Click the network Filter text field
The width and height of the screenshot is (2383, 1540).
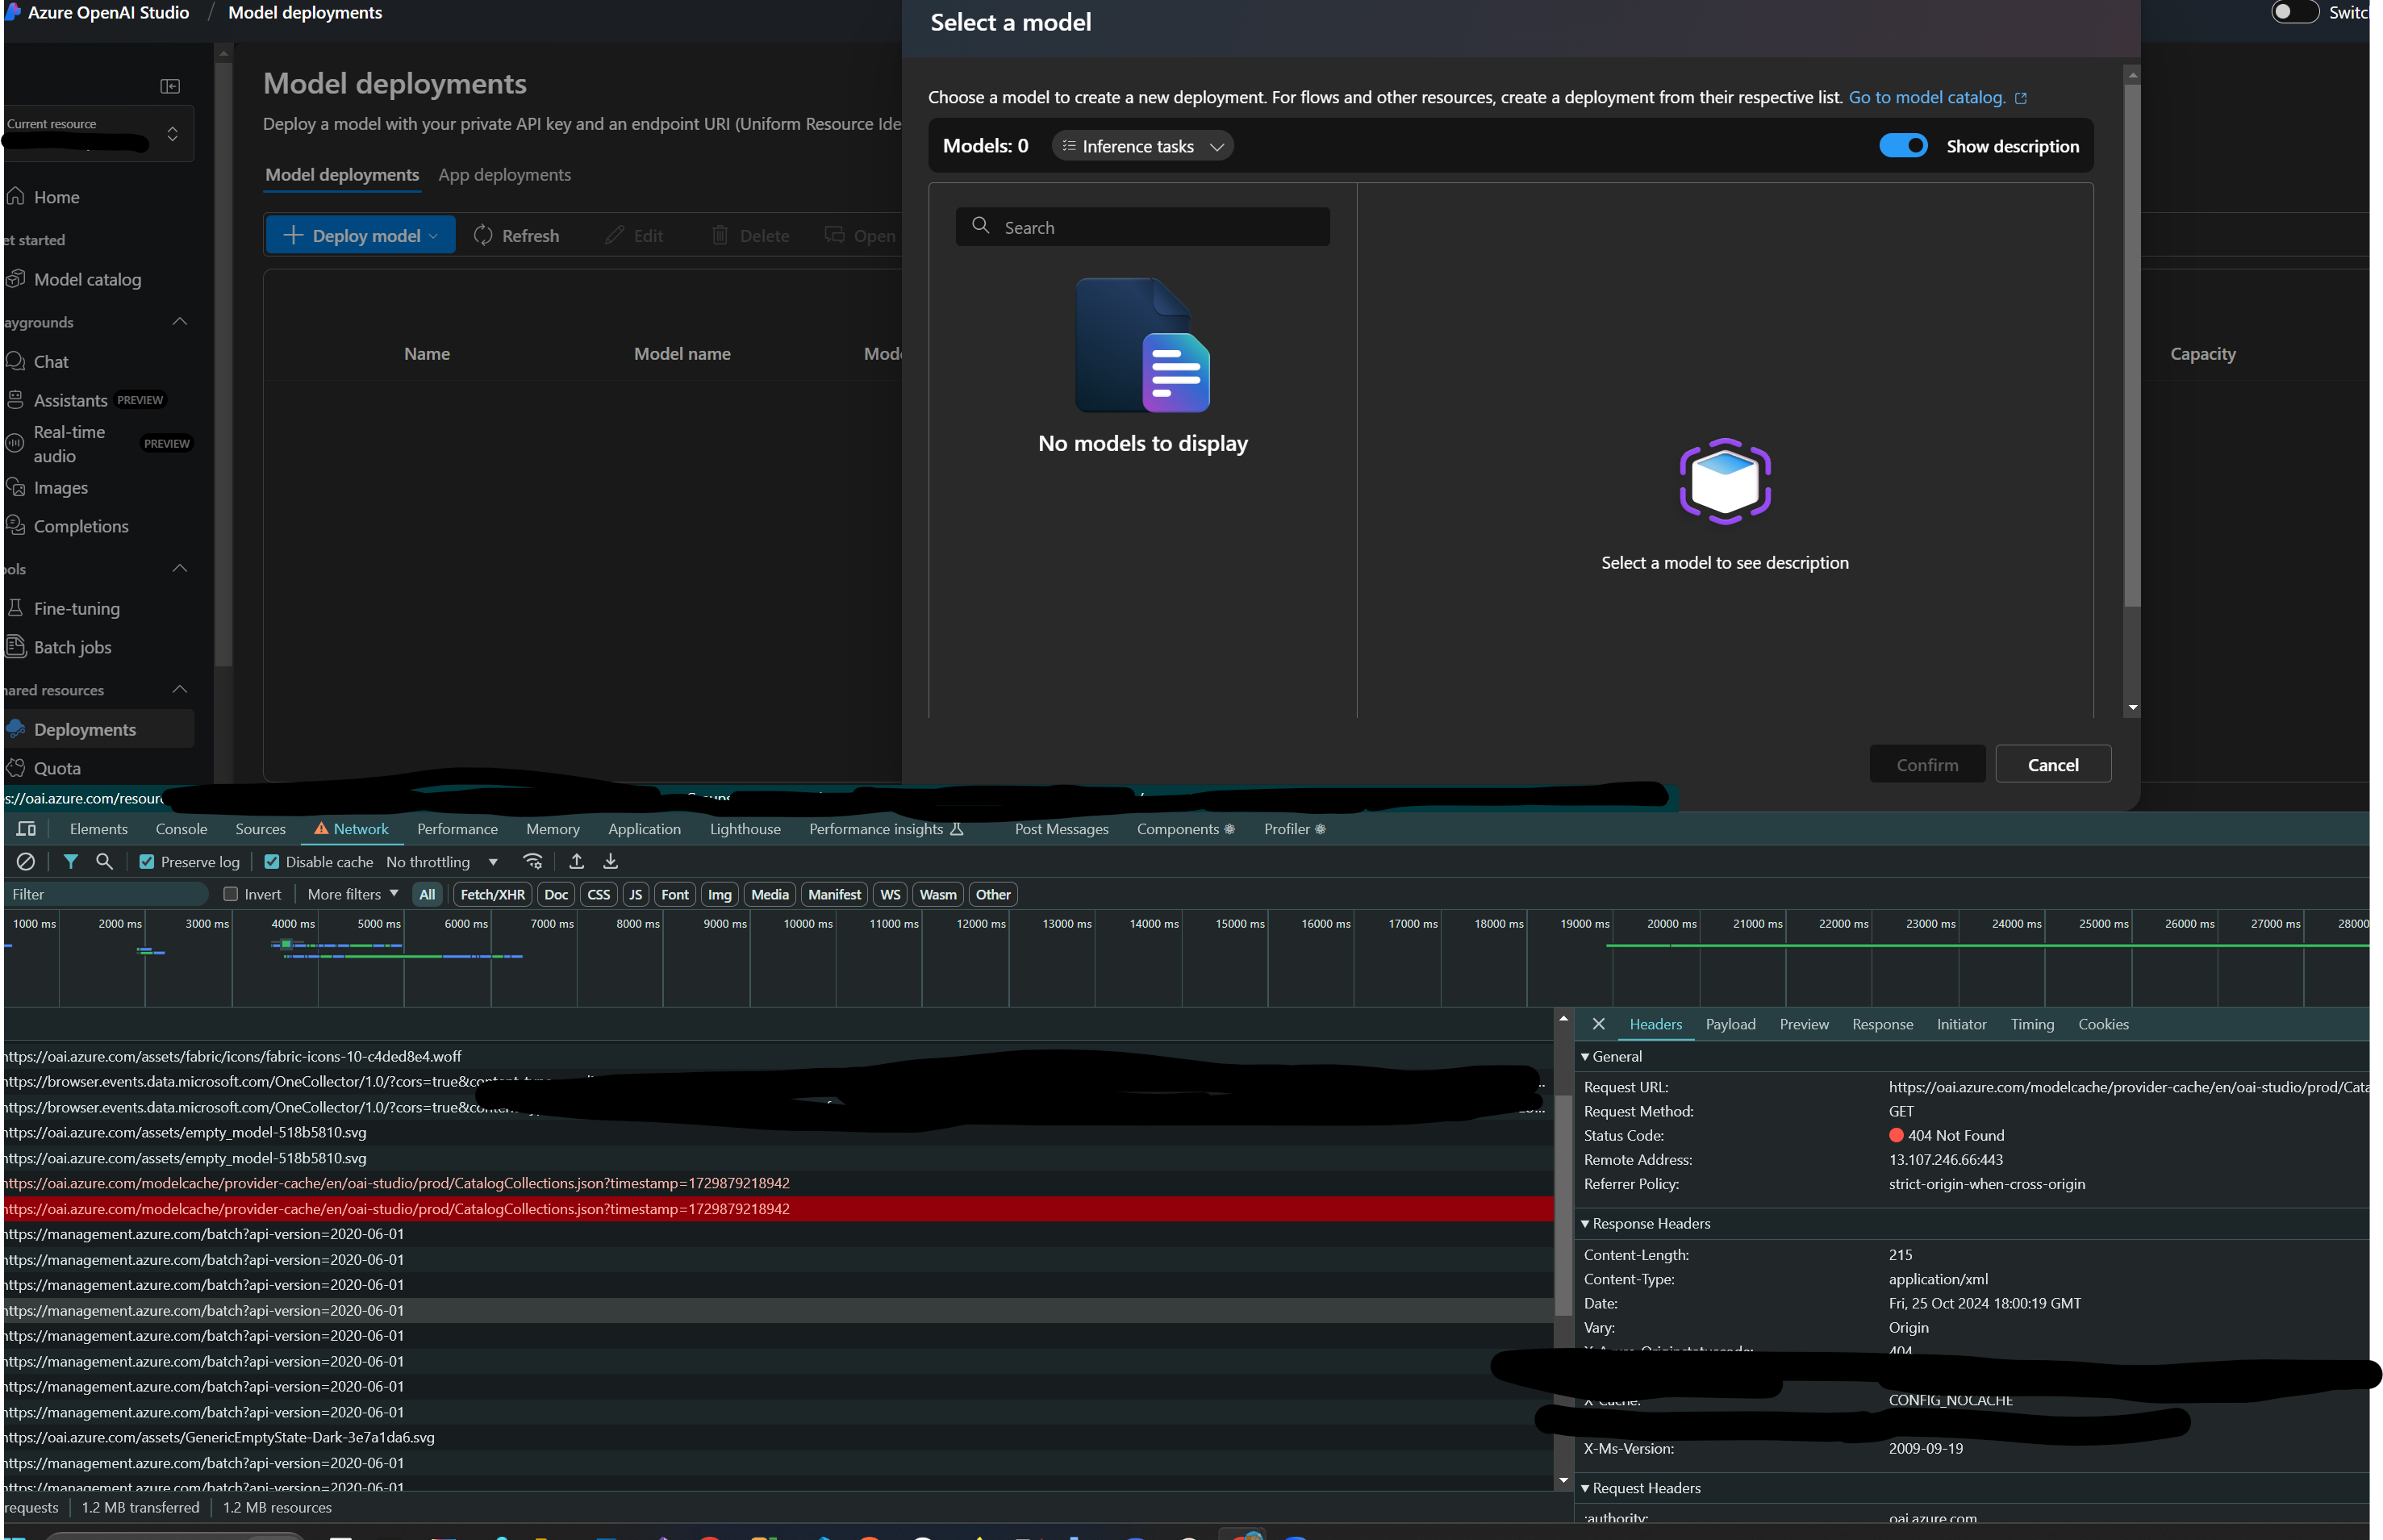click(107, 894)
